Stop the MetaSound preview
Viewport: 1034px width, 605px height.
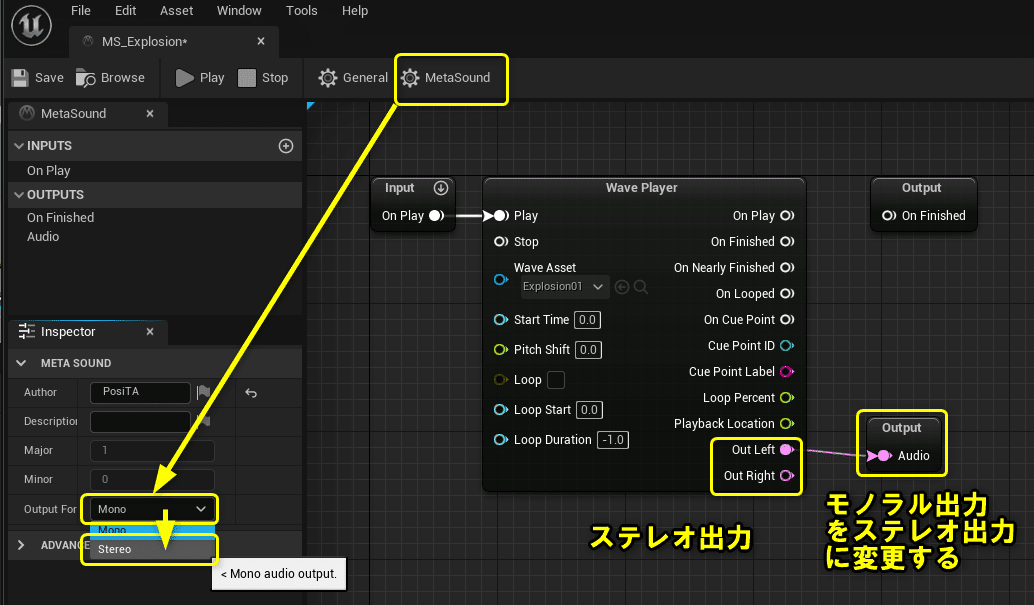[263, 78]
